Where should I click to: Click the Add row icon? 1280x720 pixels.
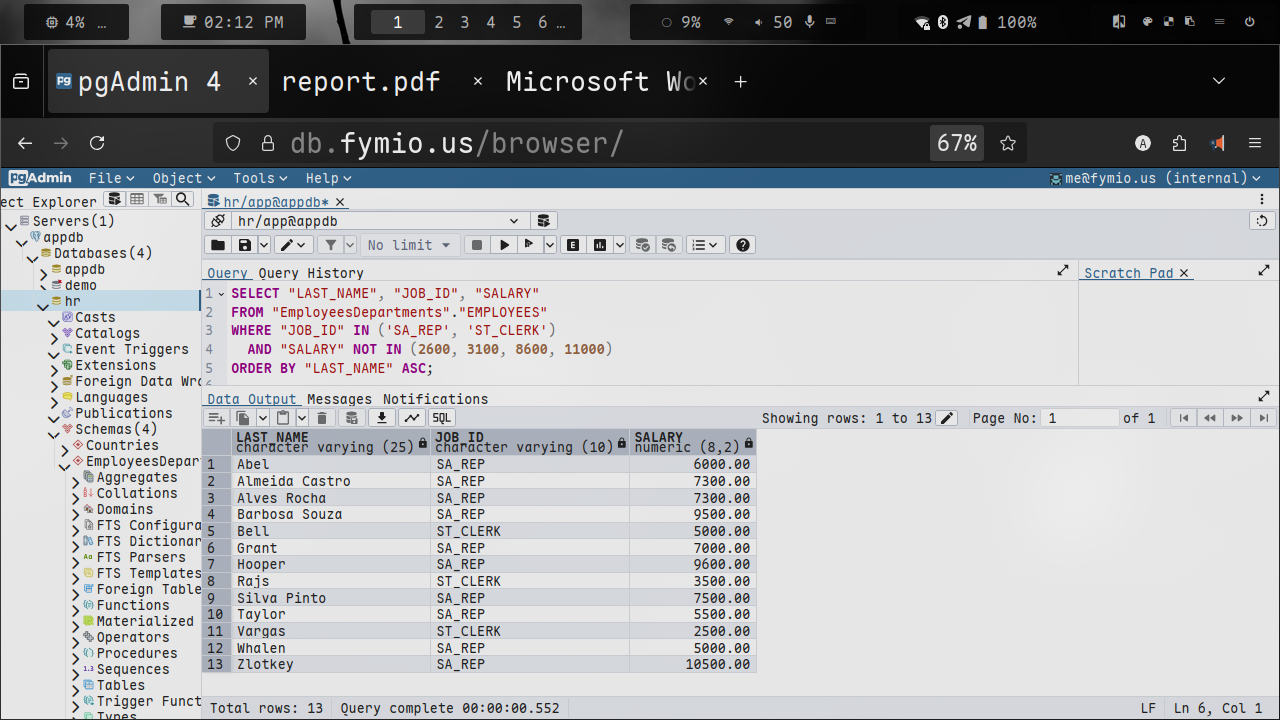(216, 418)
